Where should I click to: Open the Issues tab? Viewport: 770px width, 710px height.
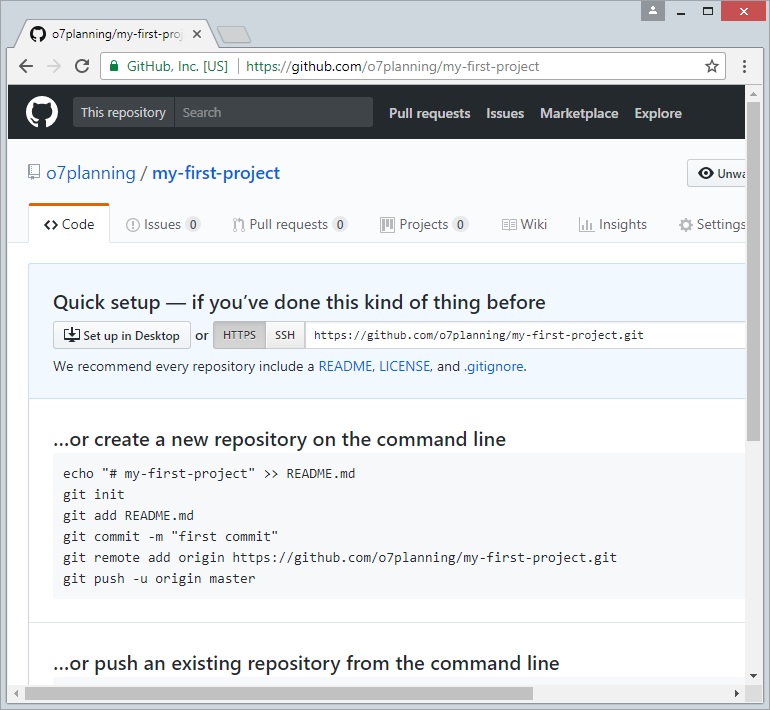pyautogui.click(x=163, y=224)
